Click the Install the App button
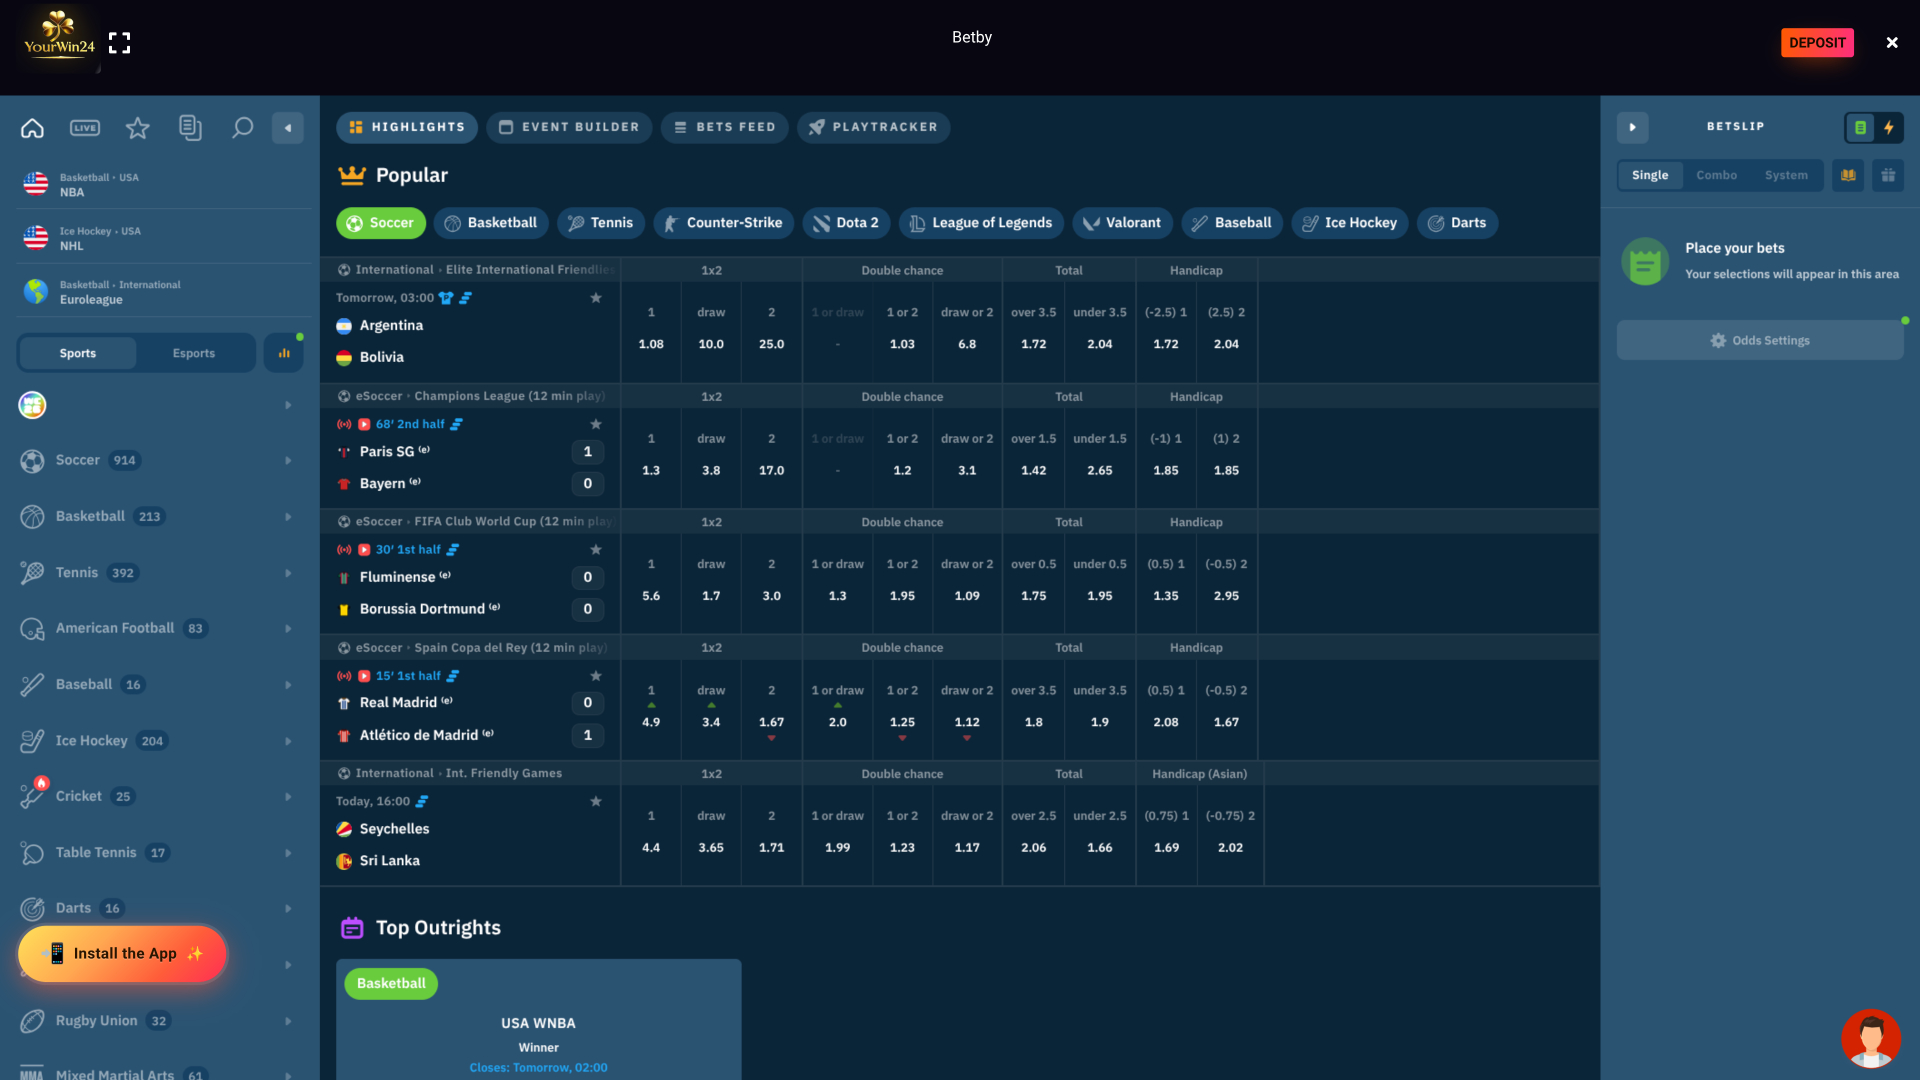 (123, 953)
